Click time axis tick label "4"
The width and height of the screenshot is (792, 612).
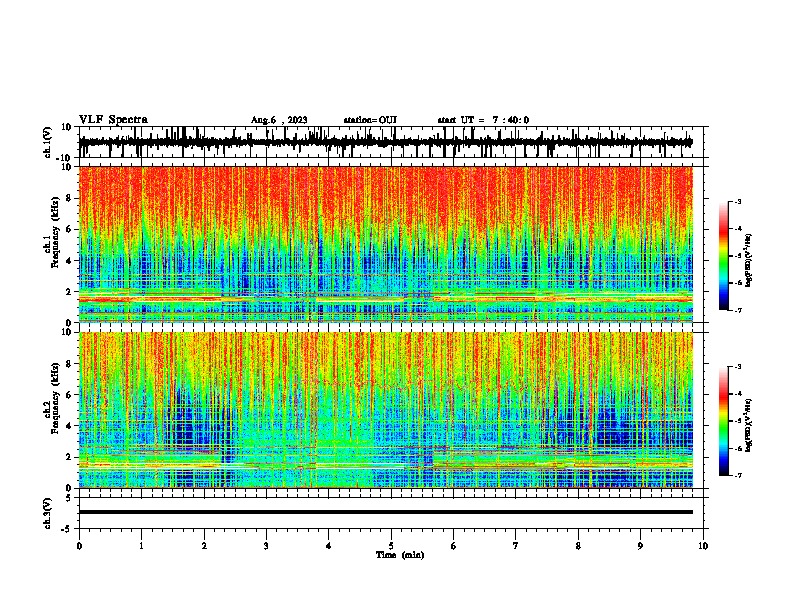tap(329, 546)
